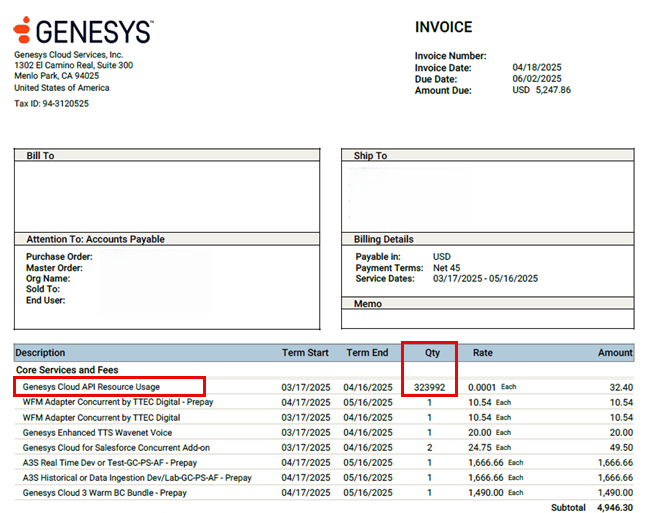650x513 pixels.
Task: Click the Subtotal amount 4,946.30
Action: click(613, 508)
